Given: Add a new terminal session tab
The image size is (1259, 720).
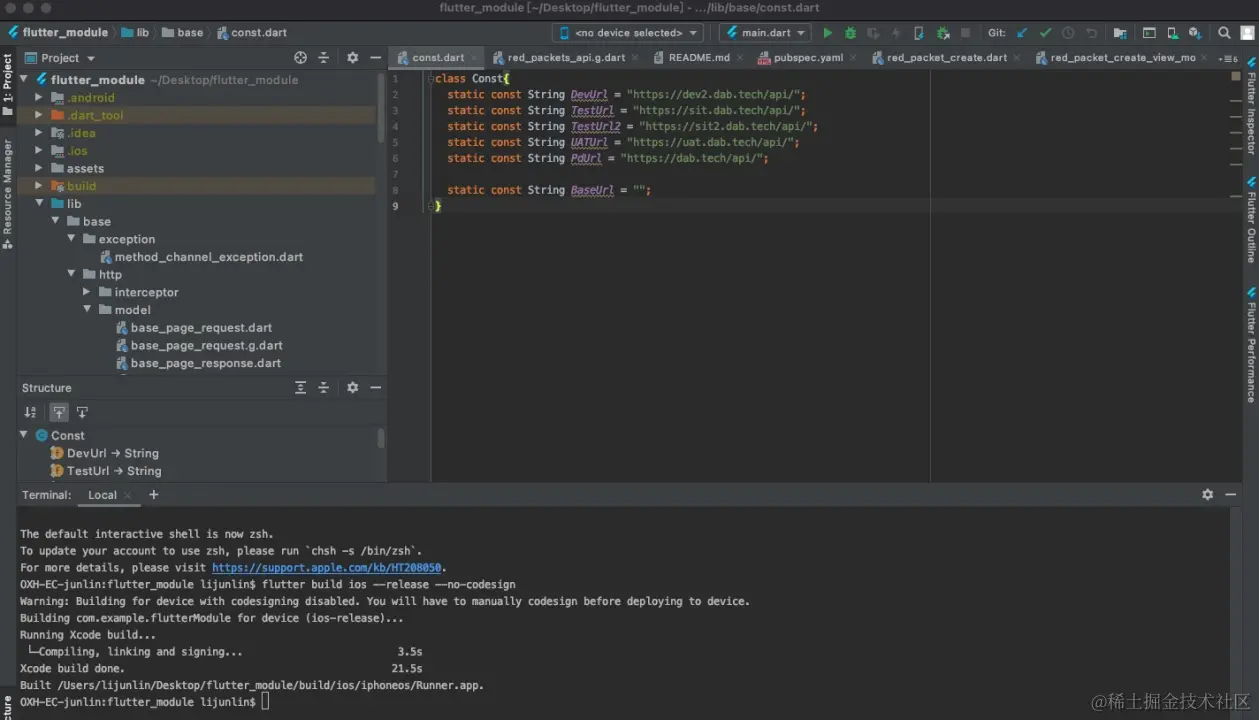Looking at the screenshot, I should tap(154, 495).
